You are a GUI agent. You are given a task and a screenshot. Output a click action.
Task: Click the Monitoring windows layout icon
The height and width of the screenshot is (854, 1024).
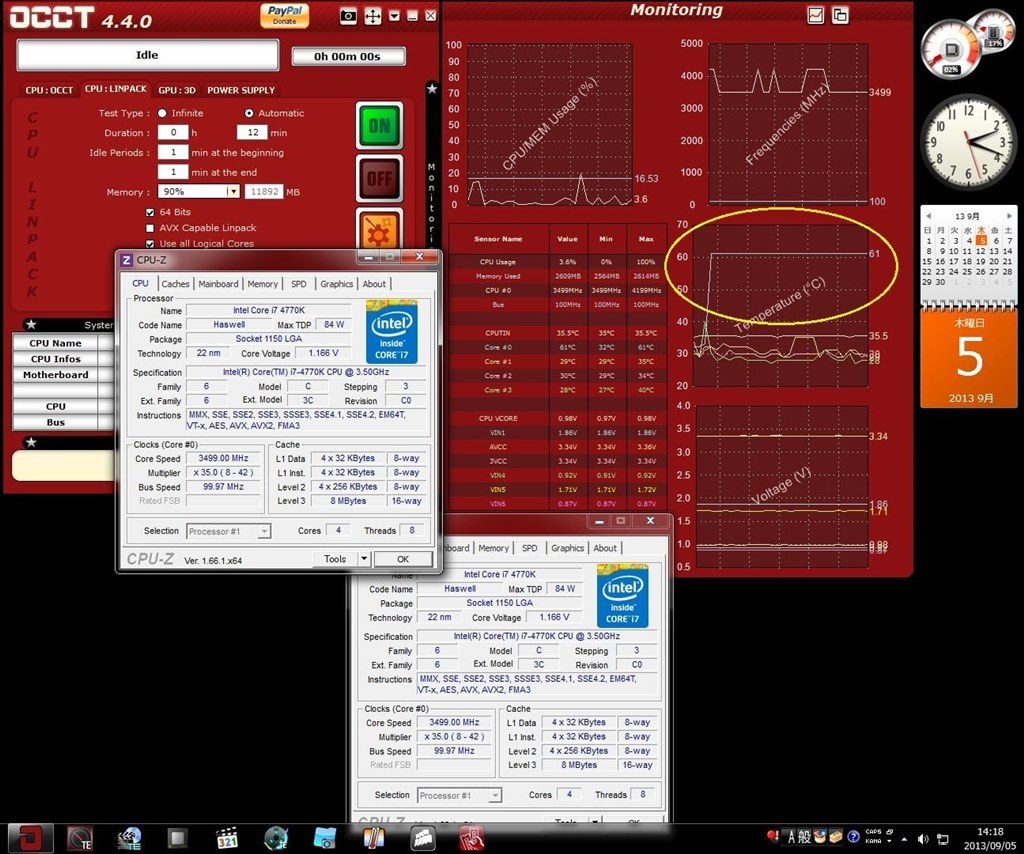pyautogui.click(x=840, y=15)
